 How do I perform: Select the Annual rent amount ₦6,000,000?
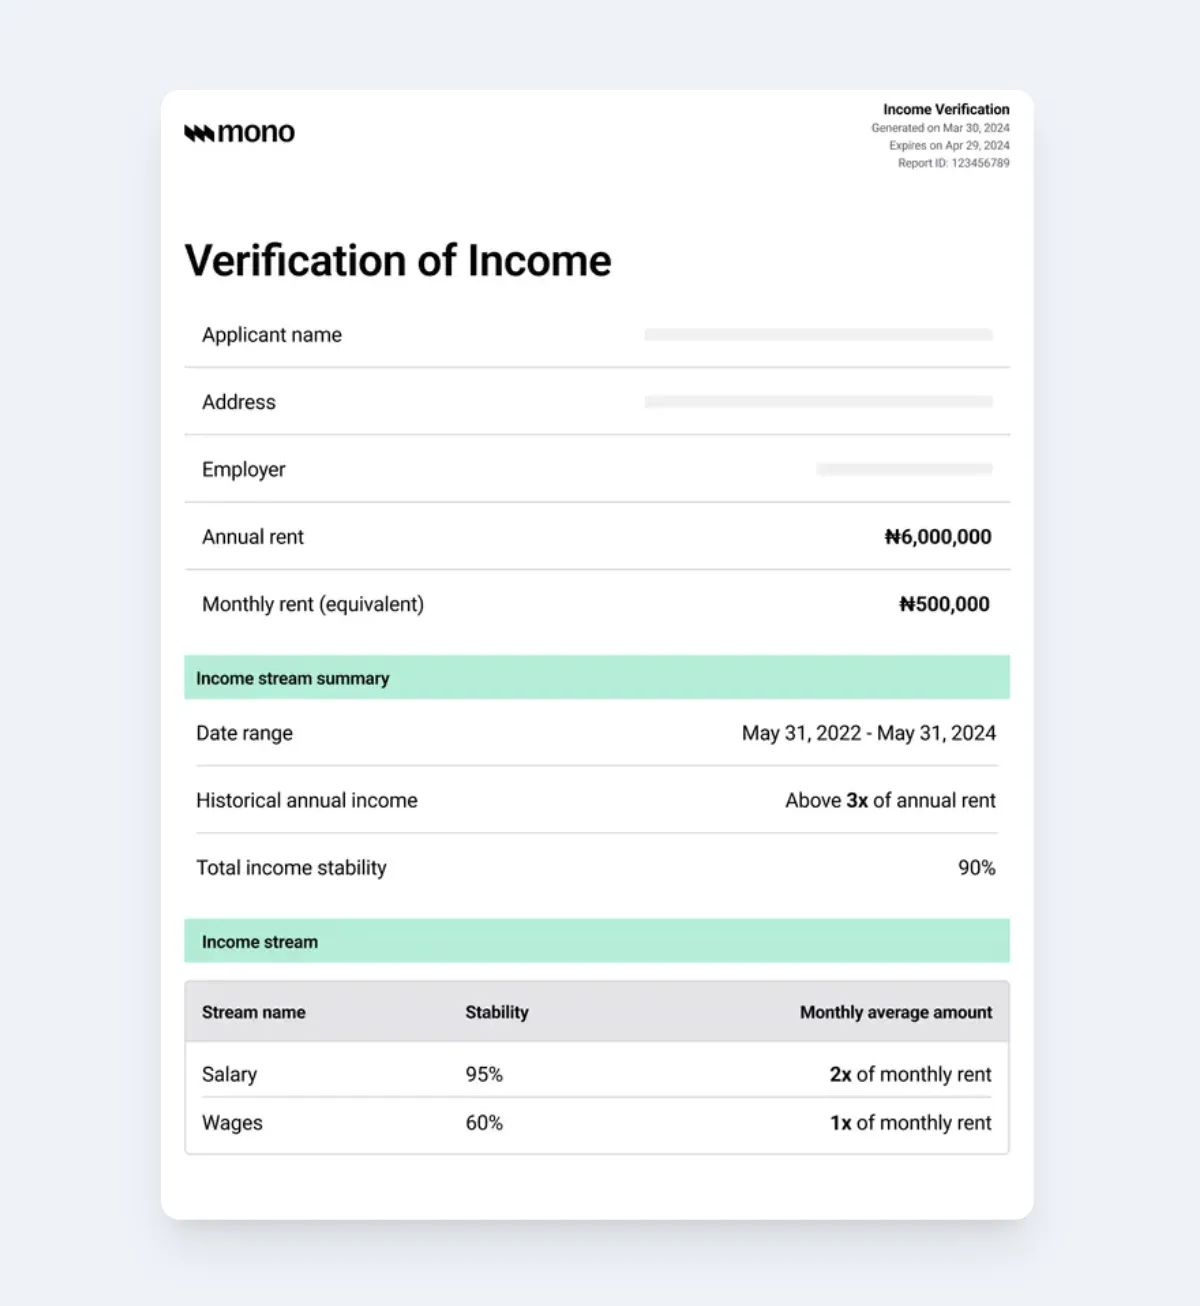click(938, 537)
